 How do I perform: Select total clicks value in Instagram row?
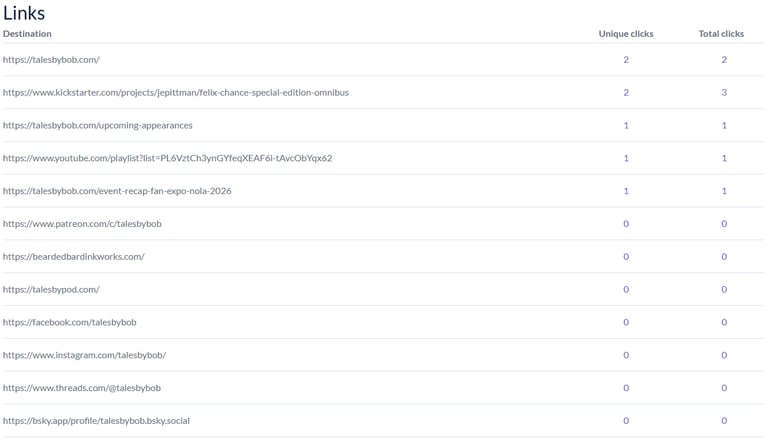click(x=724, y=355)
